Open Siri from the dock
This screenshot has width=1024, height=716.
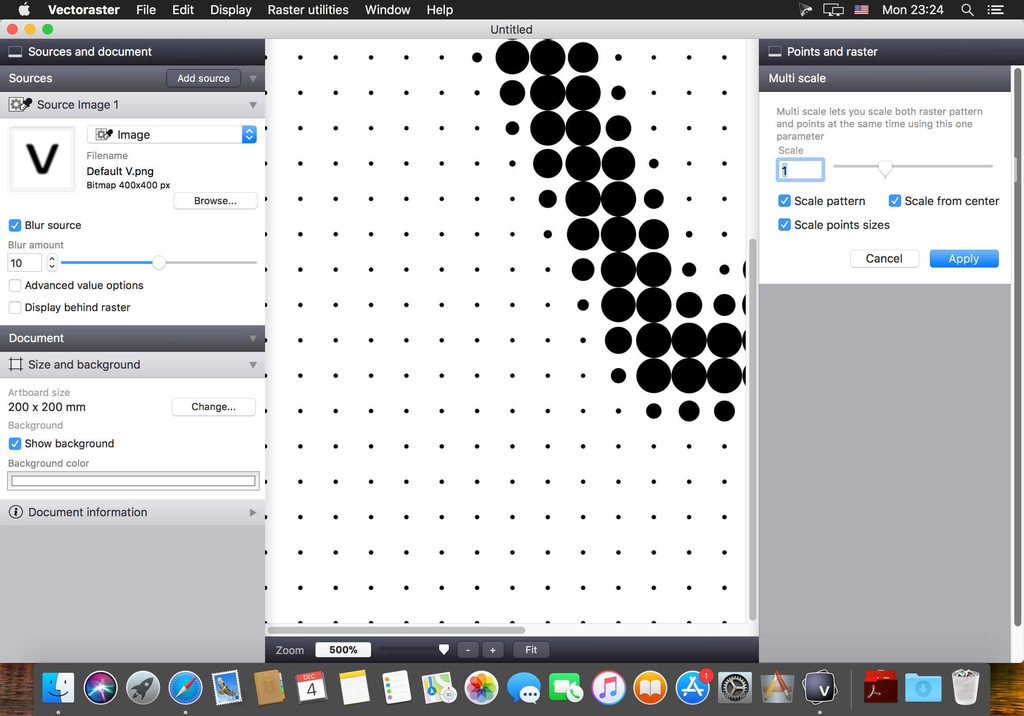pyautogui.click(x=101, y=688)
